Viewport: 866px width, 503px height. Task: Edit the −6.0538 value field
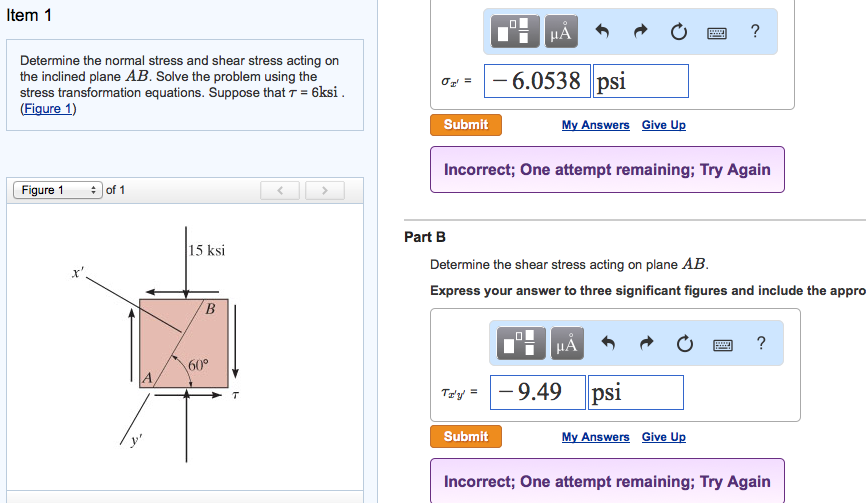pyautogui.click(x=537, y=81)
